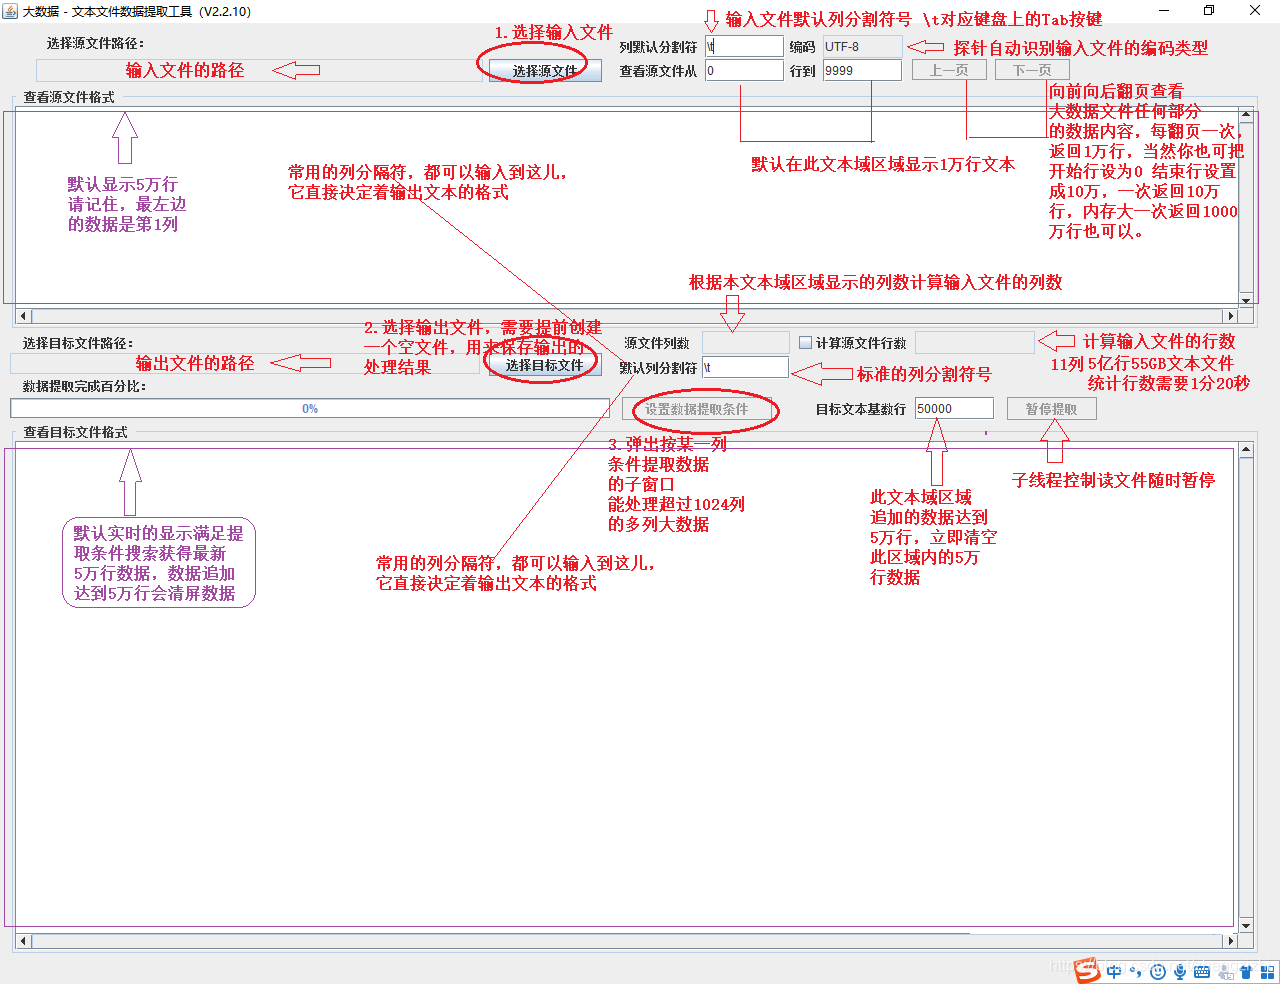Click the 查看源文件从 start line field
This screenshot has height=984, width=1280.
744,70
